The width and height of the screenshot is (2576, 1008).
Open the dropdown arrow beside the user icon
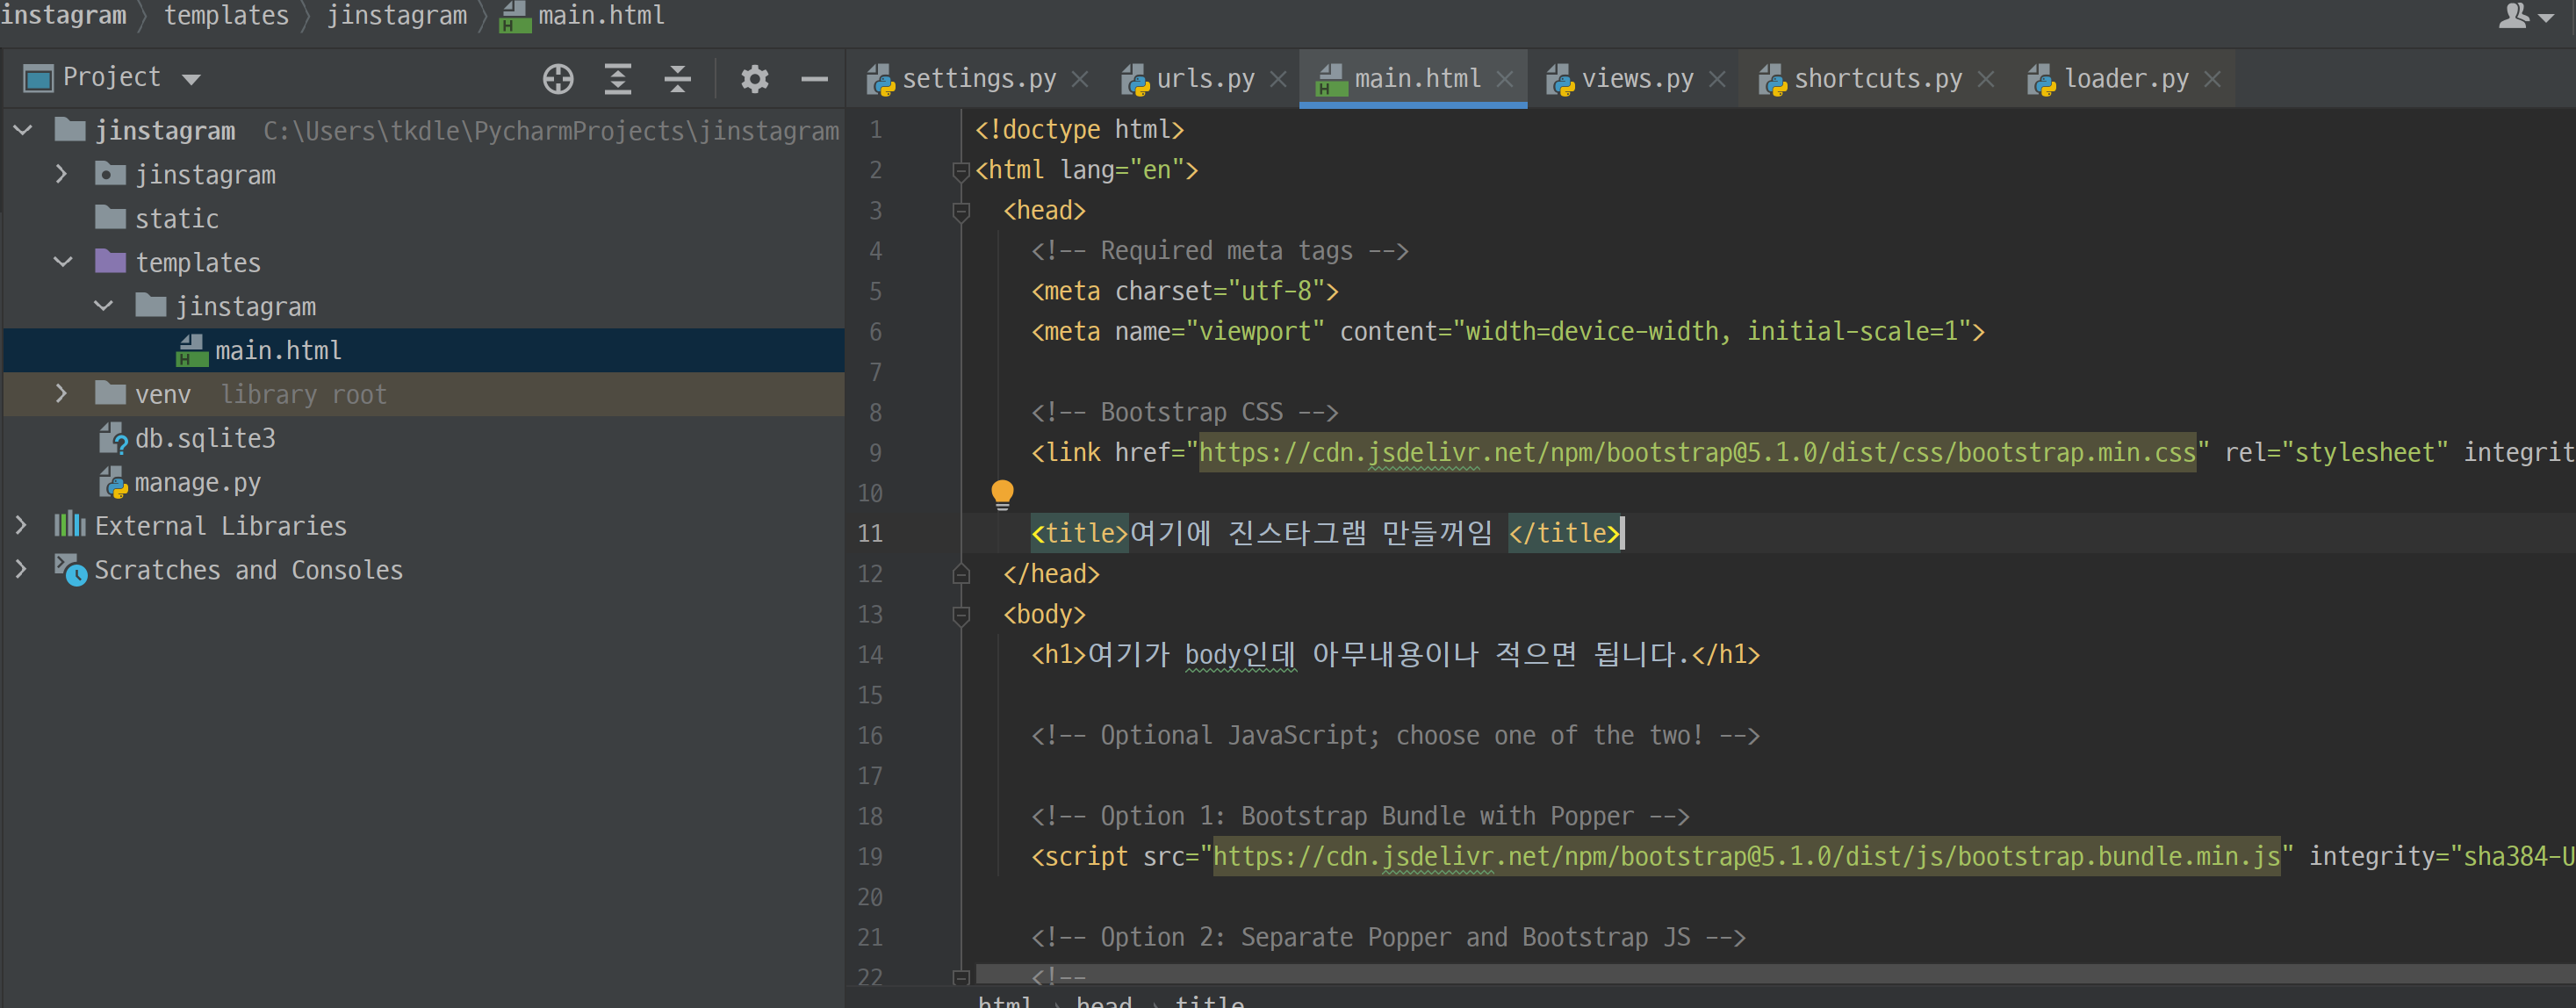(2547, 18)
